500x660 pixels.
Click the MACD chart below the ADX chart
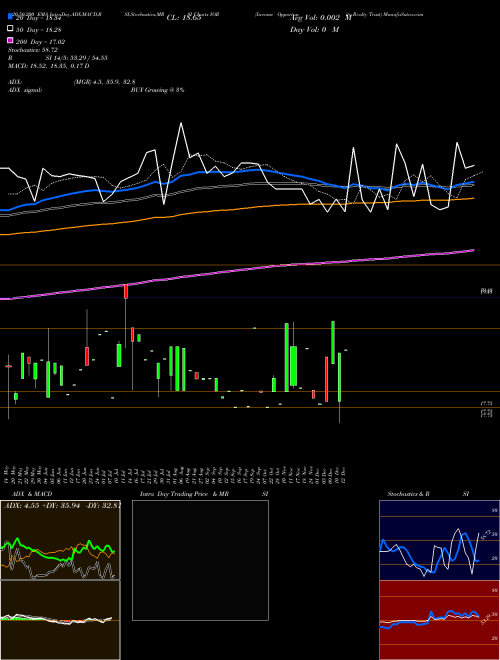tap(60, 620)
